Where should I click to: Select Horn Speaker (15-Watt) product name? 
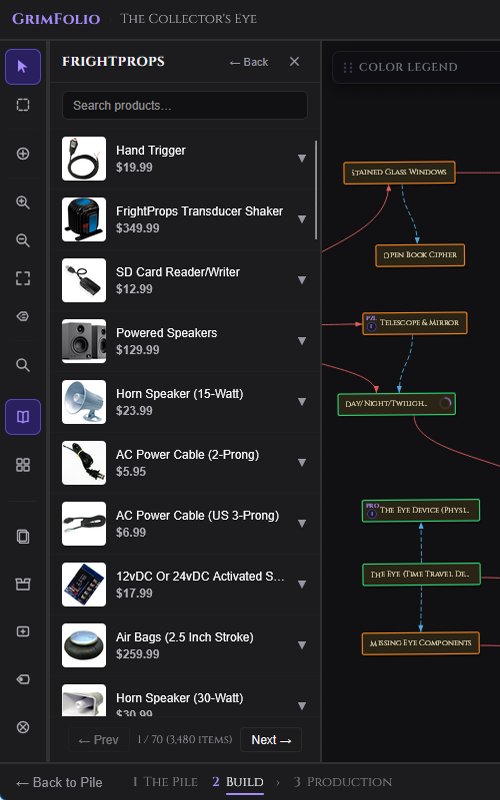[x=180, y=394]
